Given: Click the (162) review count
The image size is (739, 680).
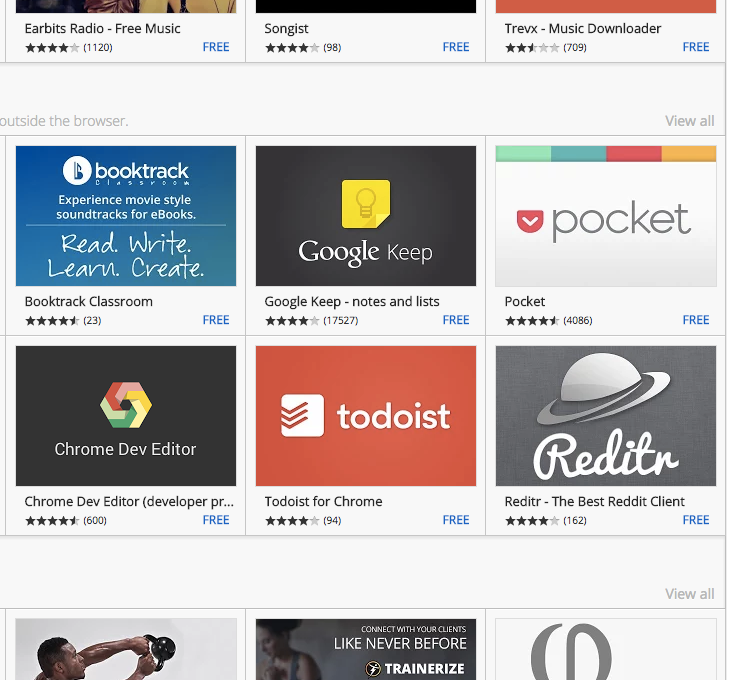Looking at the screenshot, I should 575,521.
